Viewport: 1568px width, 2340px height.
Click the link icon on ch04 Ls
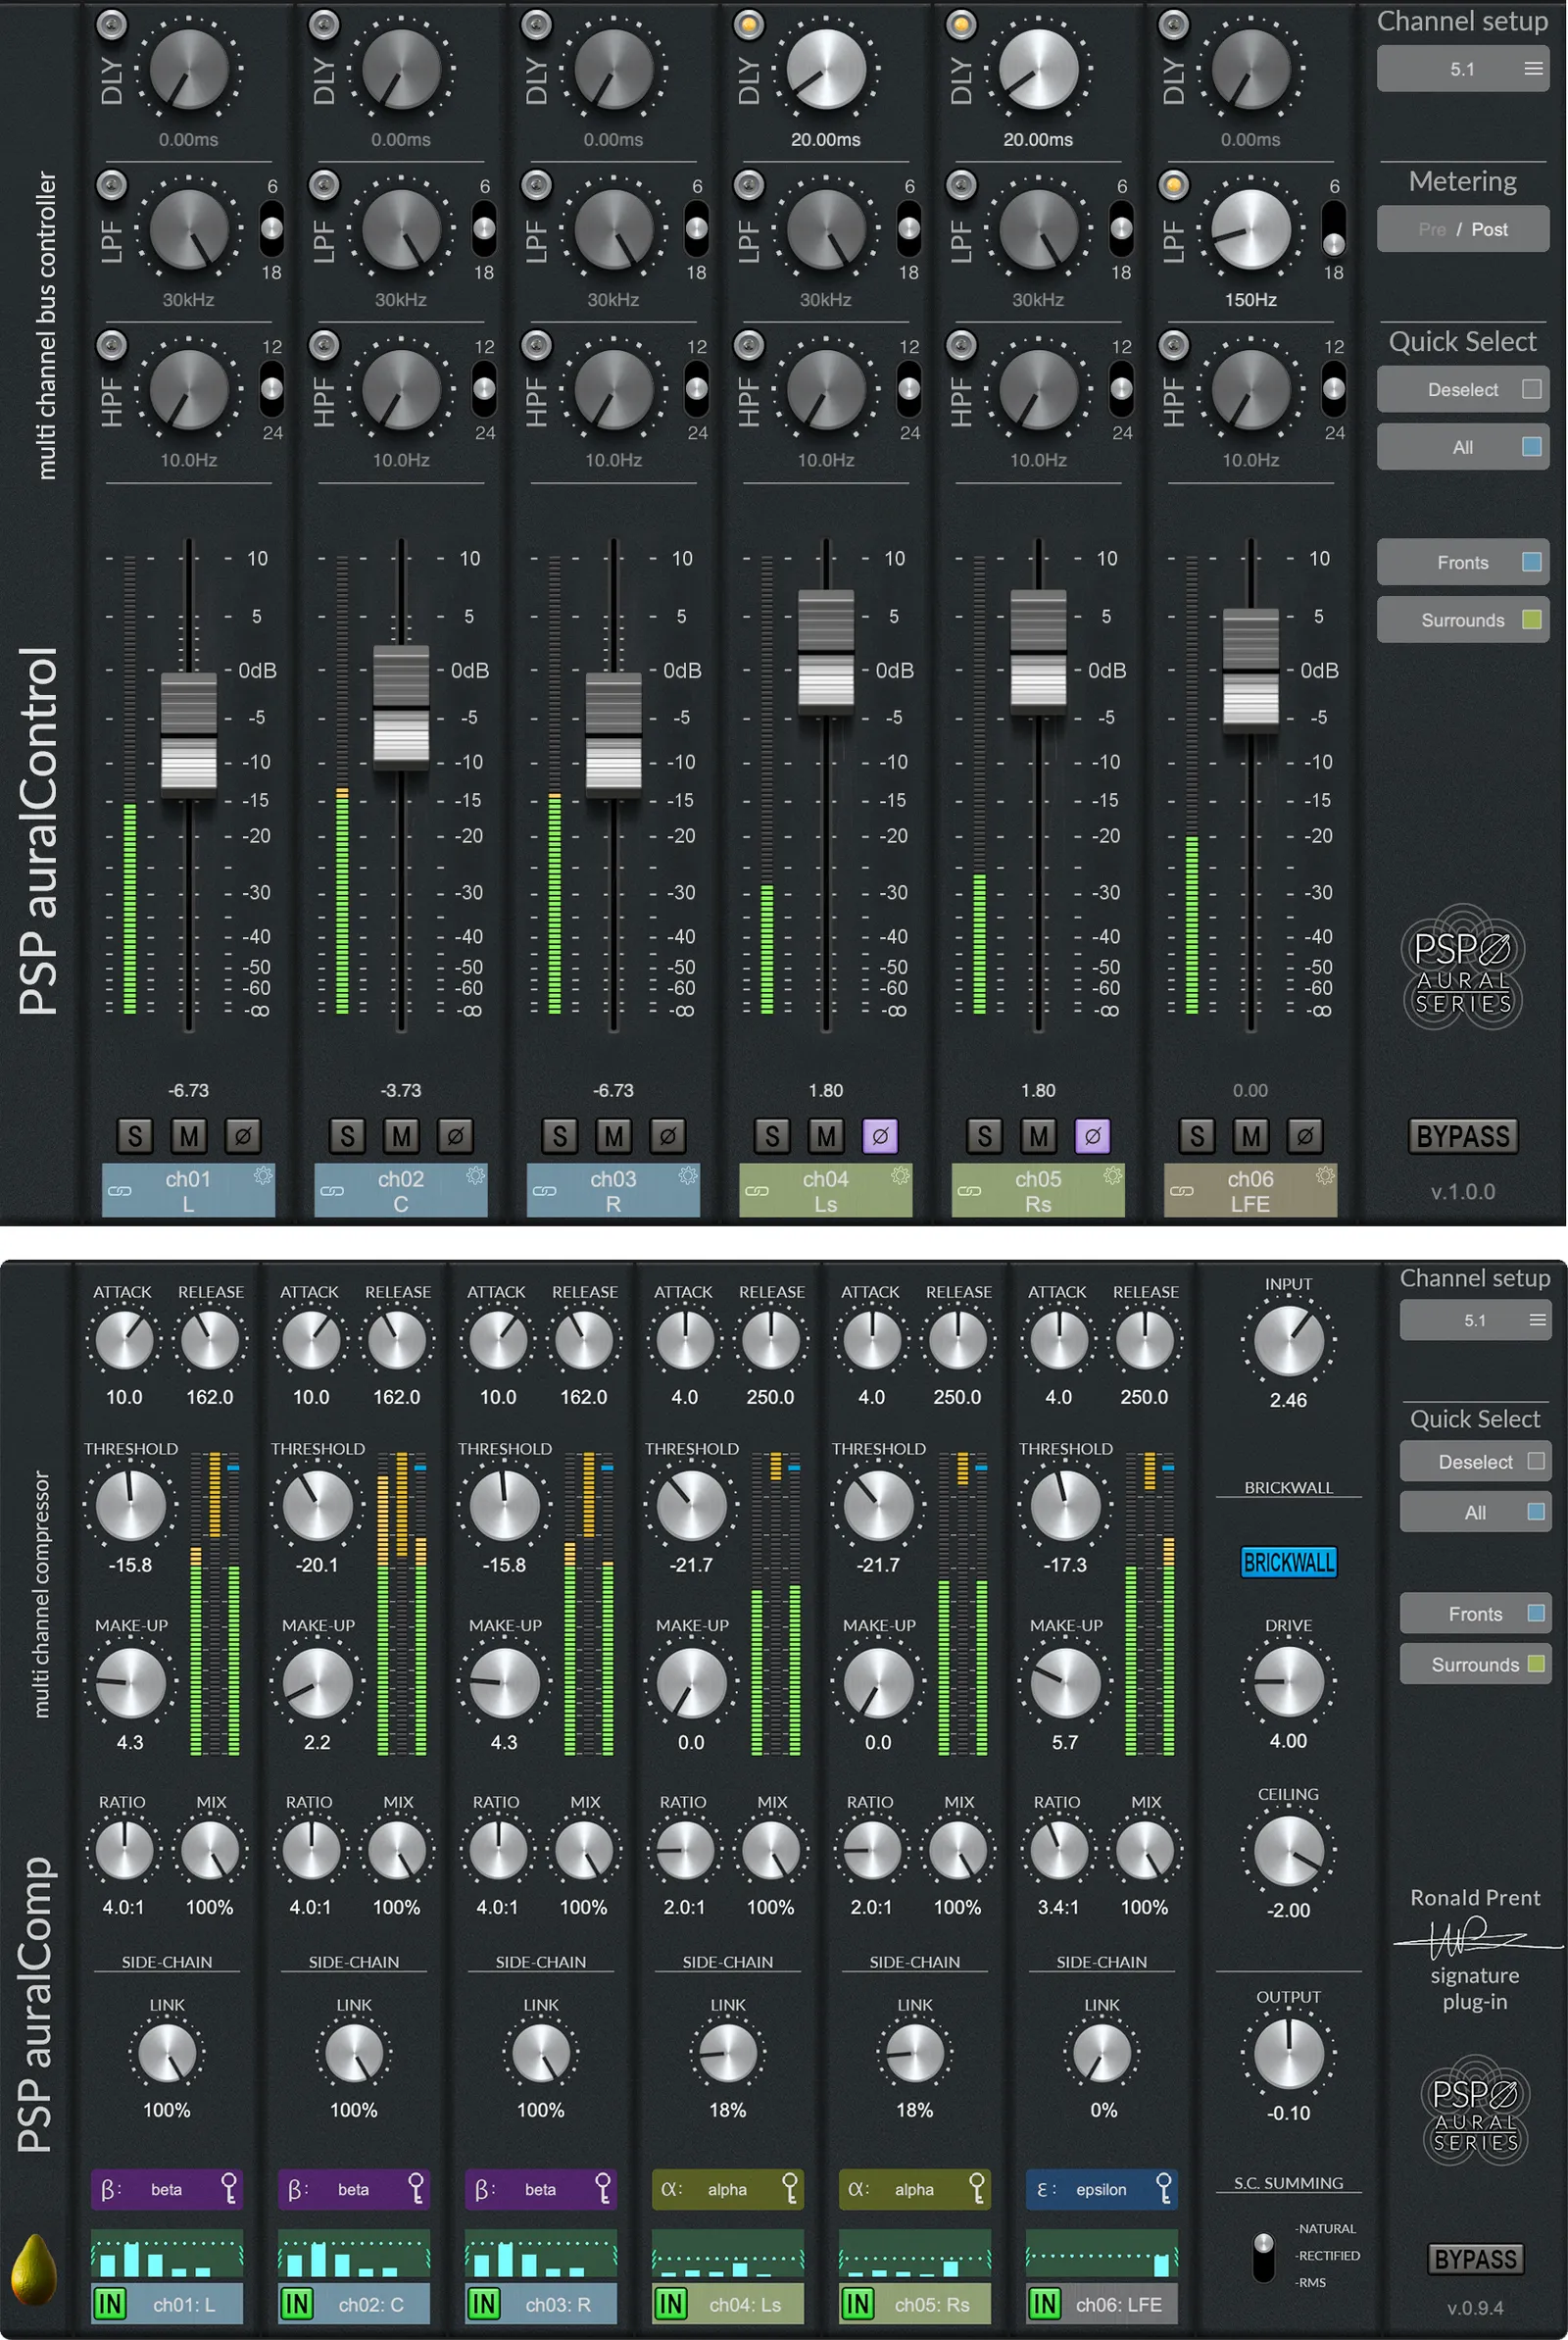tap(757, 1191)
